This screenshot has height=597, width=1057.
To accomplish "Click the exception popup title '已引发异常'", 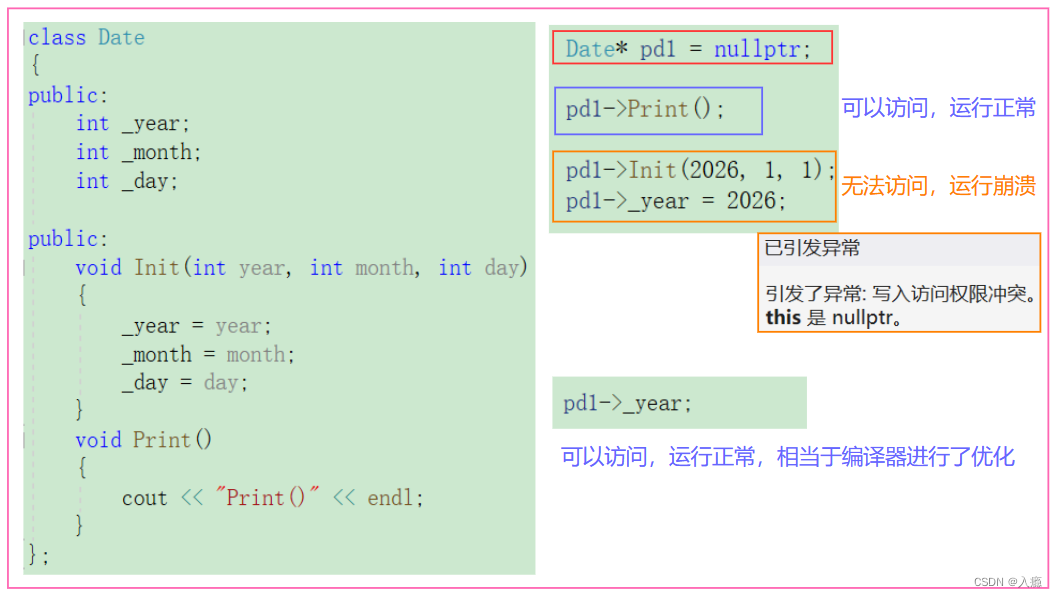I will (812, 249).
